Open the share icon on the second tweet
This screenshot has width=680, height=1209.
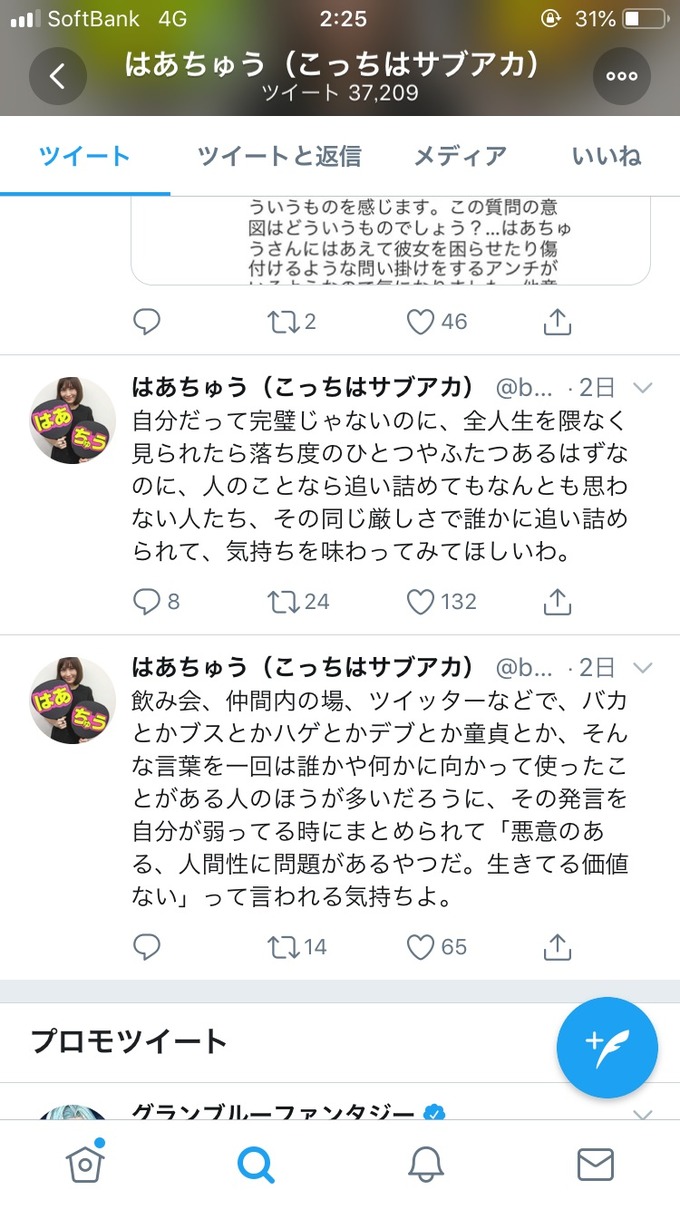coord(556,946)
